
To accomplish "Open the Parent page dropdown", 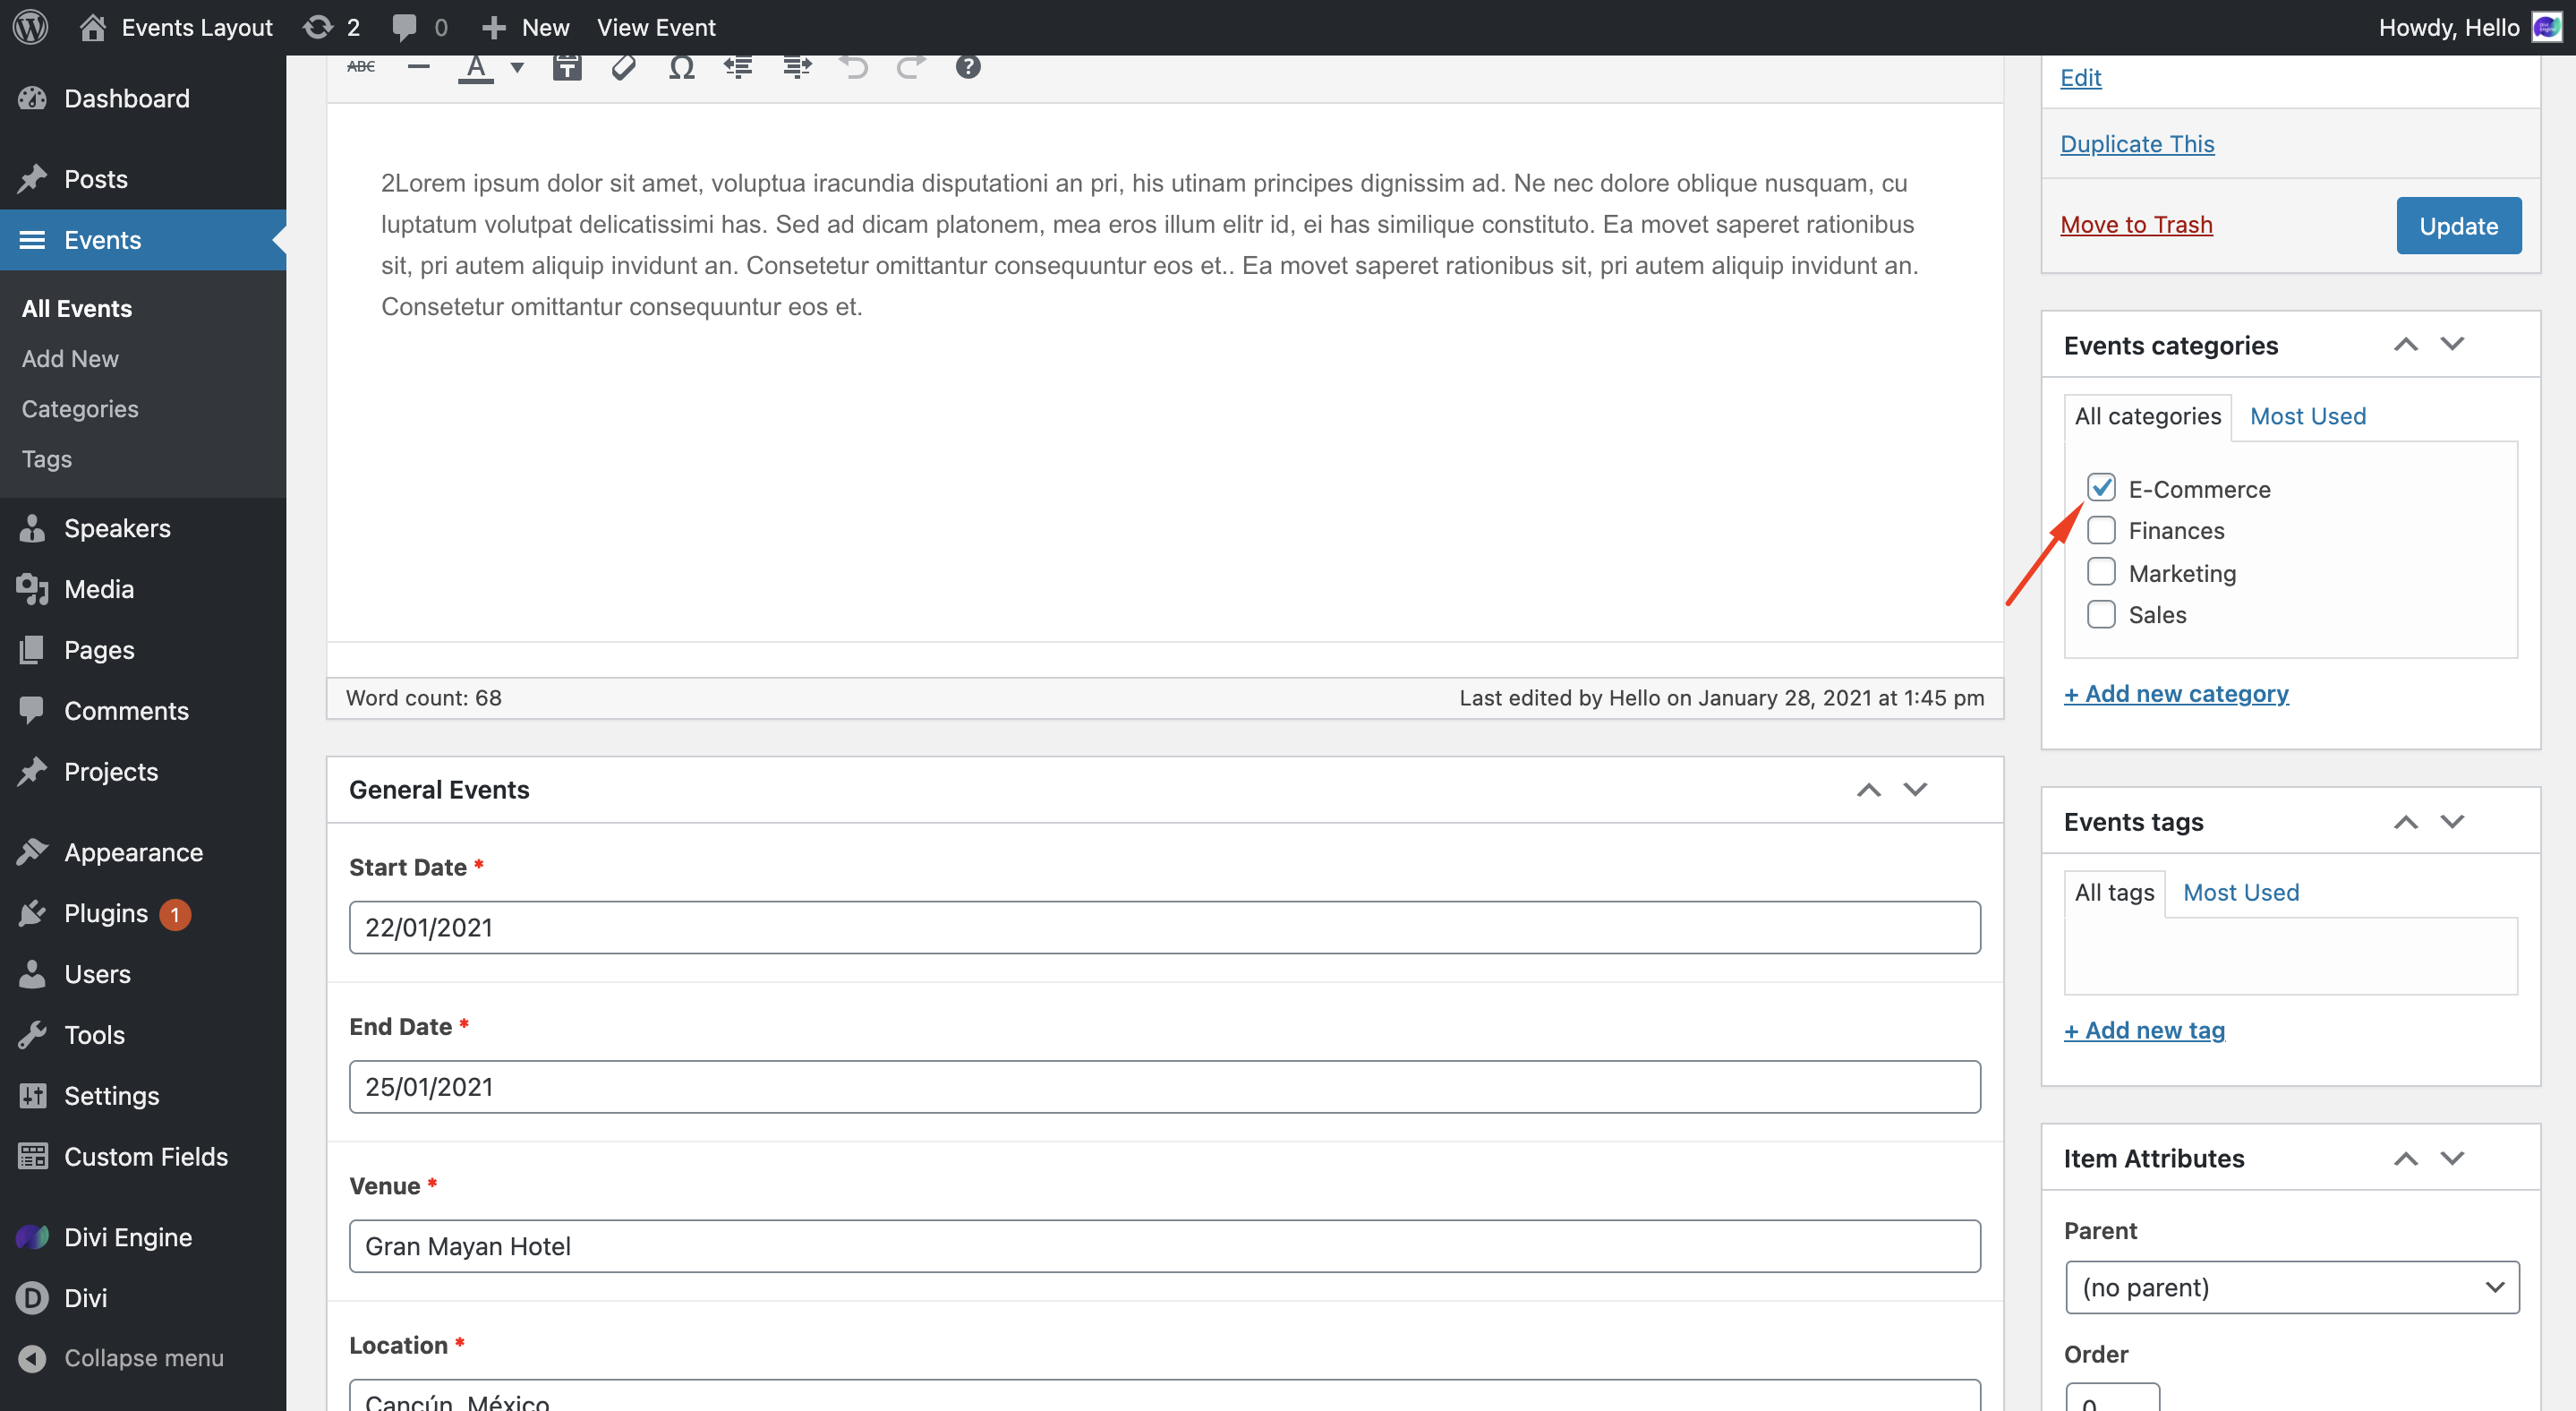I will pyautogui.click(x=2291, y=1287).
